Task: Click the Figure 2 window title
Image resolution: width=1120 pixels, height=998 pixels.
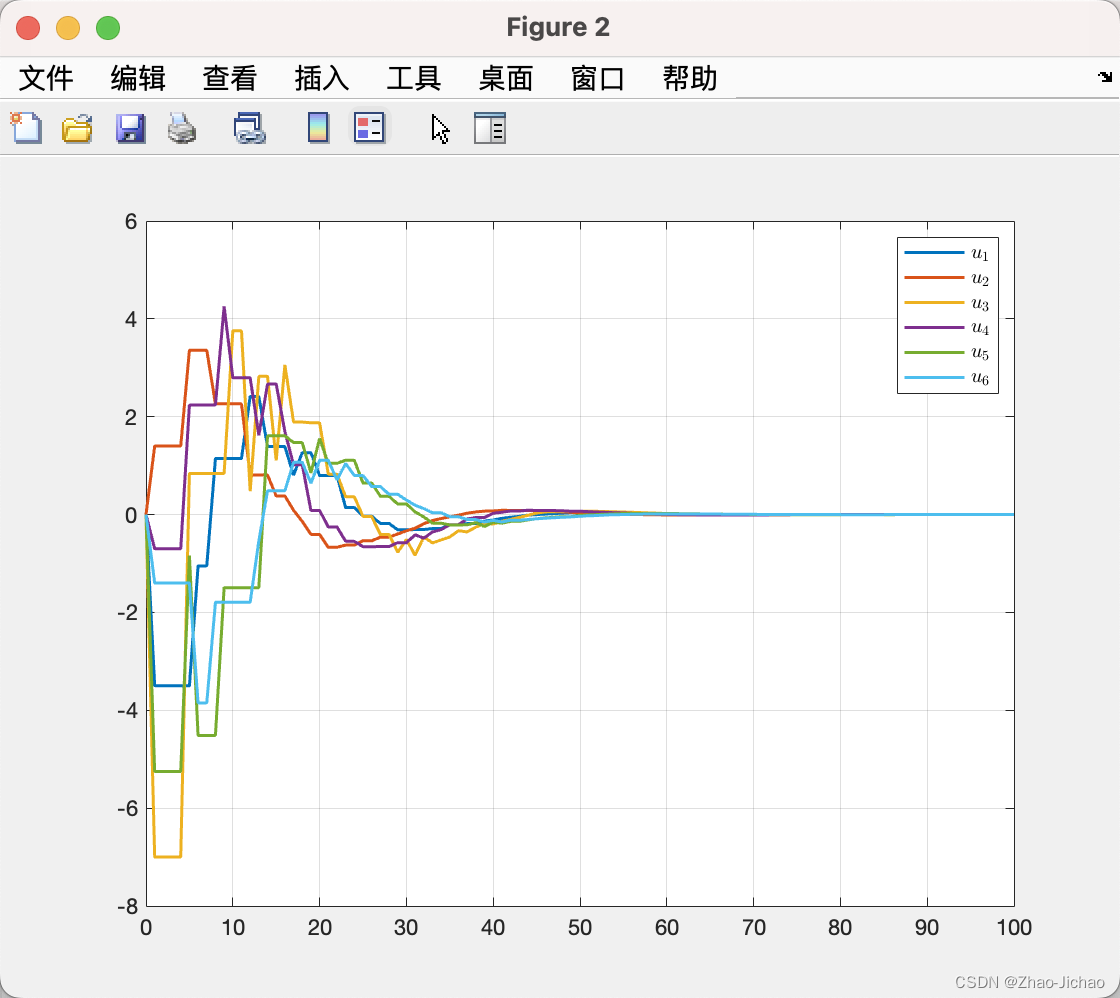Action: 558,27
